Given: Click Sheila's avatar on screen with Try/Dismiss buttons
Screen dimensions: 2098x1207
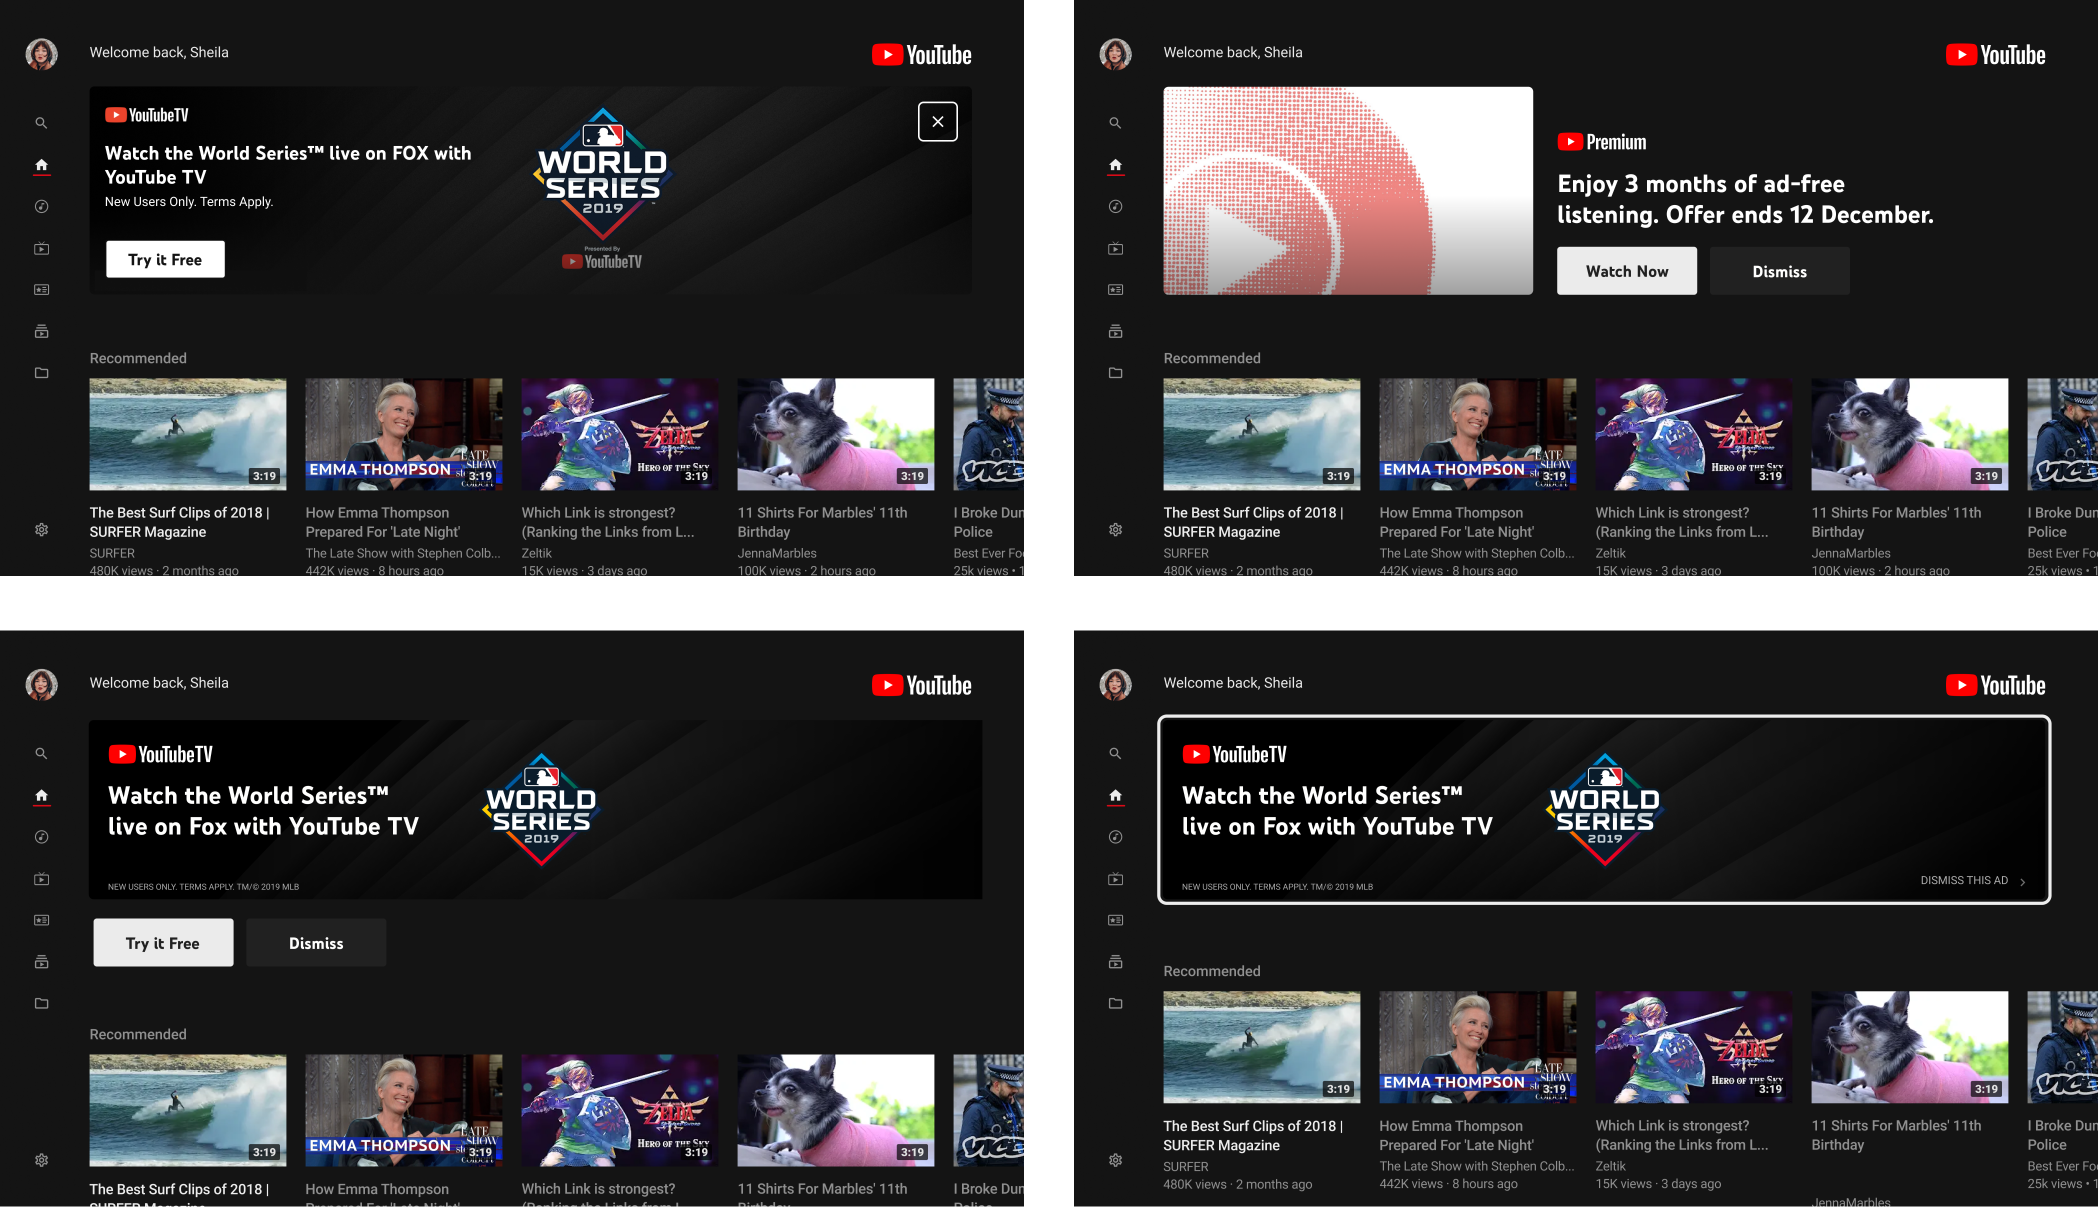Looking at the screenshot, I should point(41,685).
